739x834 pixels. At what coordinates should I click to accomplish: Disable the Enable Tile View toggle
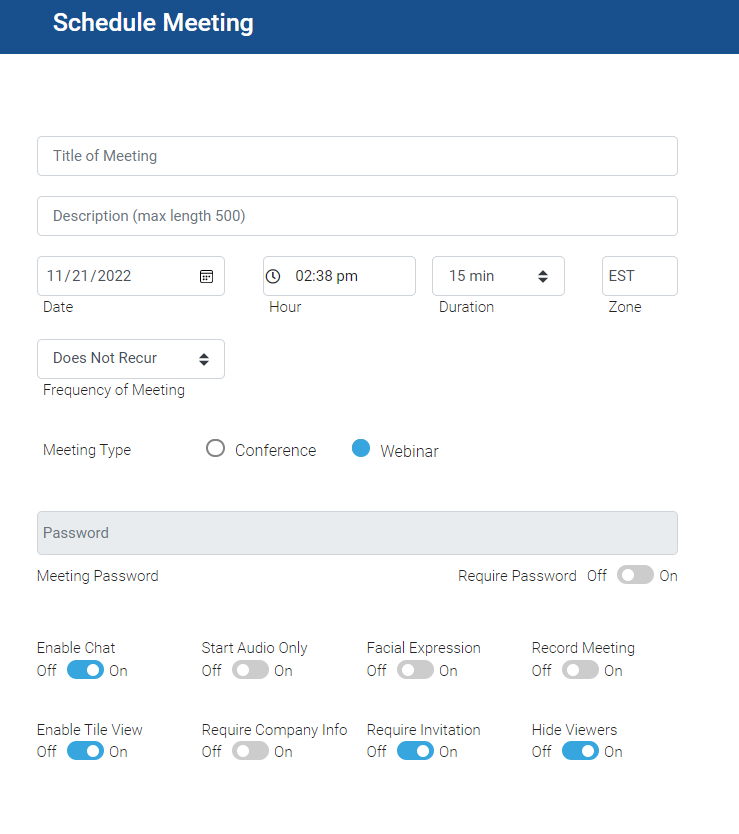coord(84,751)
